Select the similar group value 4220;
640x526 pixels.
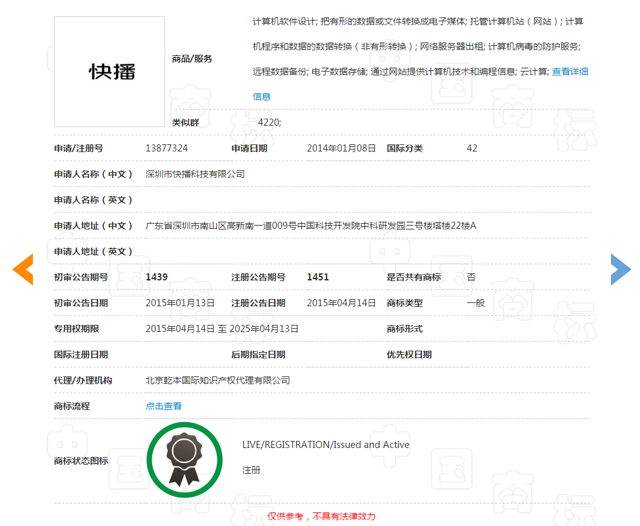[269, 122]
